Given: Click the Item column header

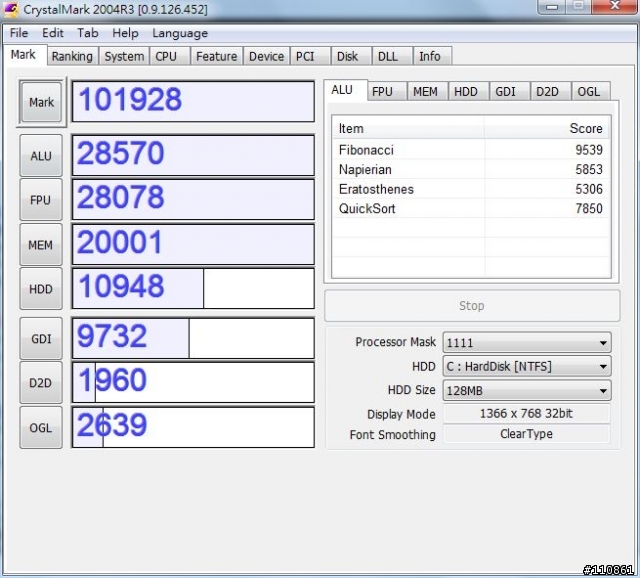Looking at the screenshot, I should (x=408, y=129).
